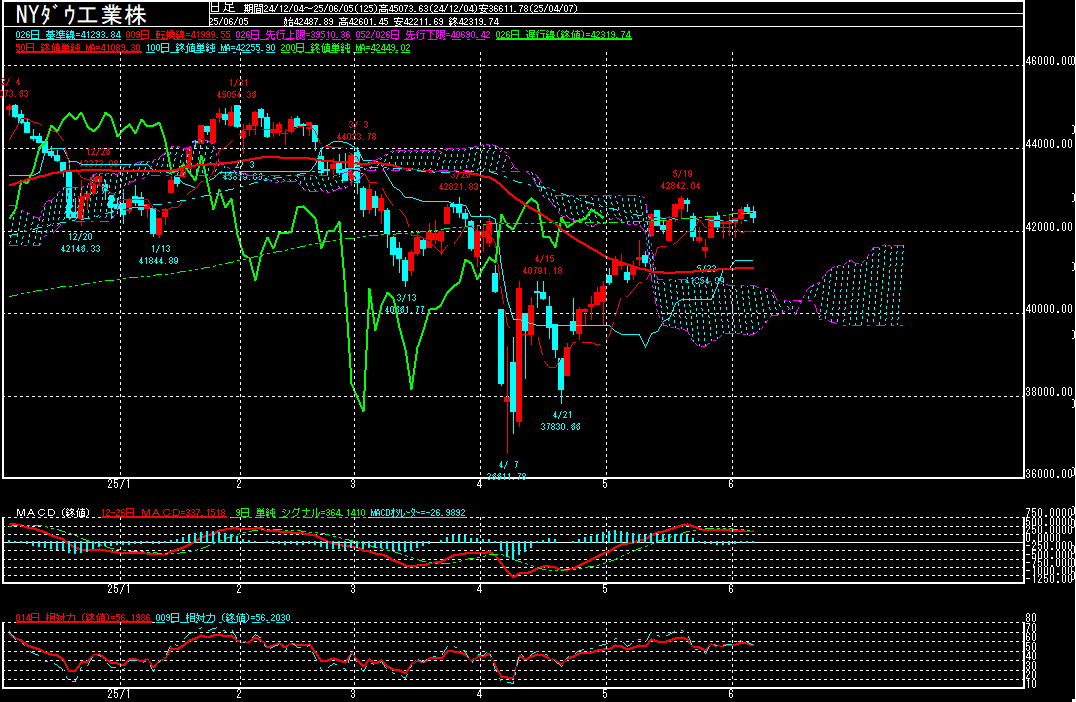Click the MACDオシレーター legend value

[418, 513]
